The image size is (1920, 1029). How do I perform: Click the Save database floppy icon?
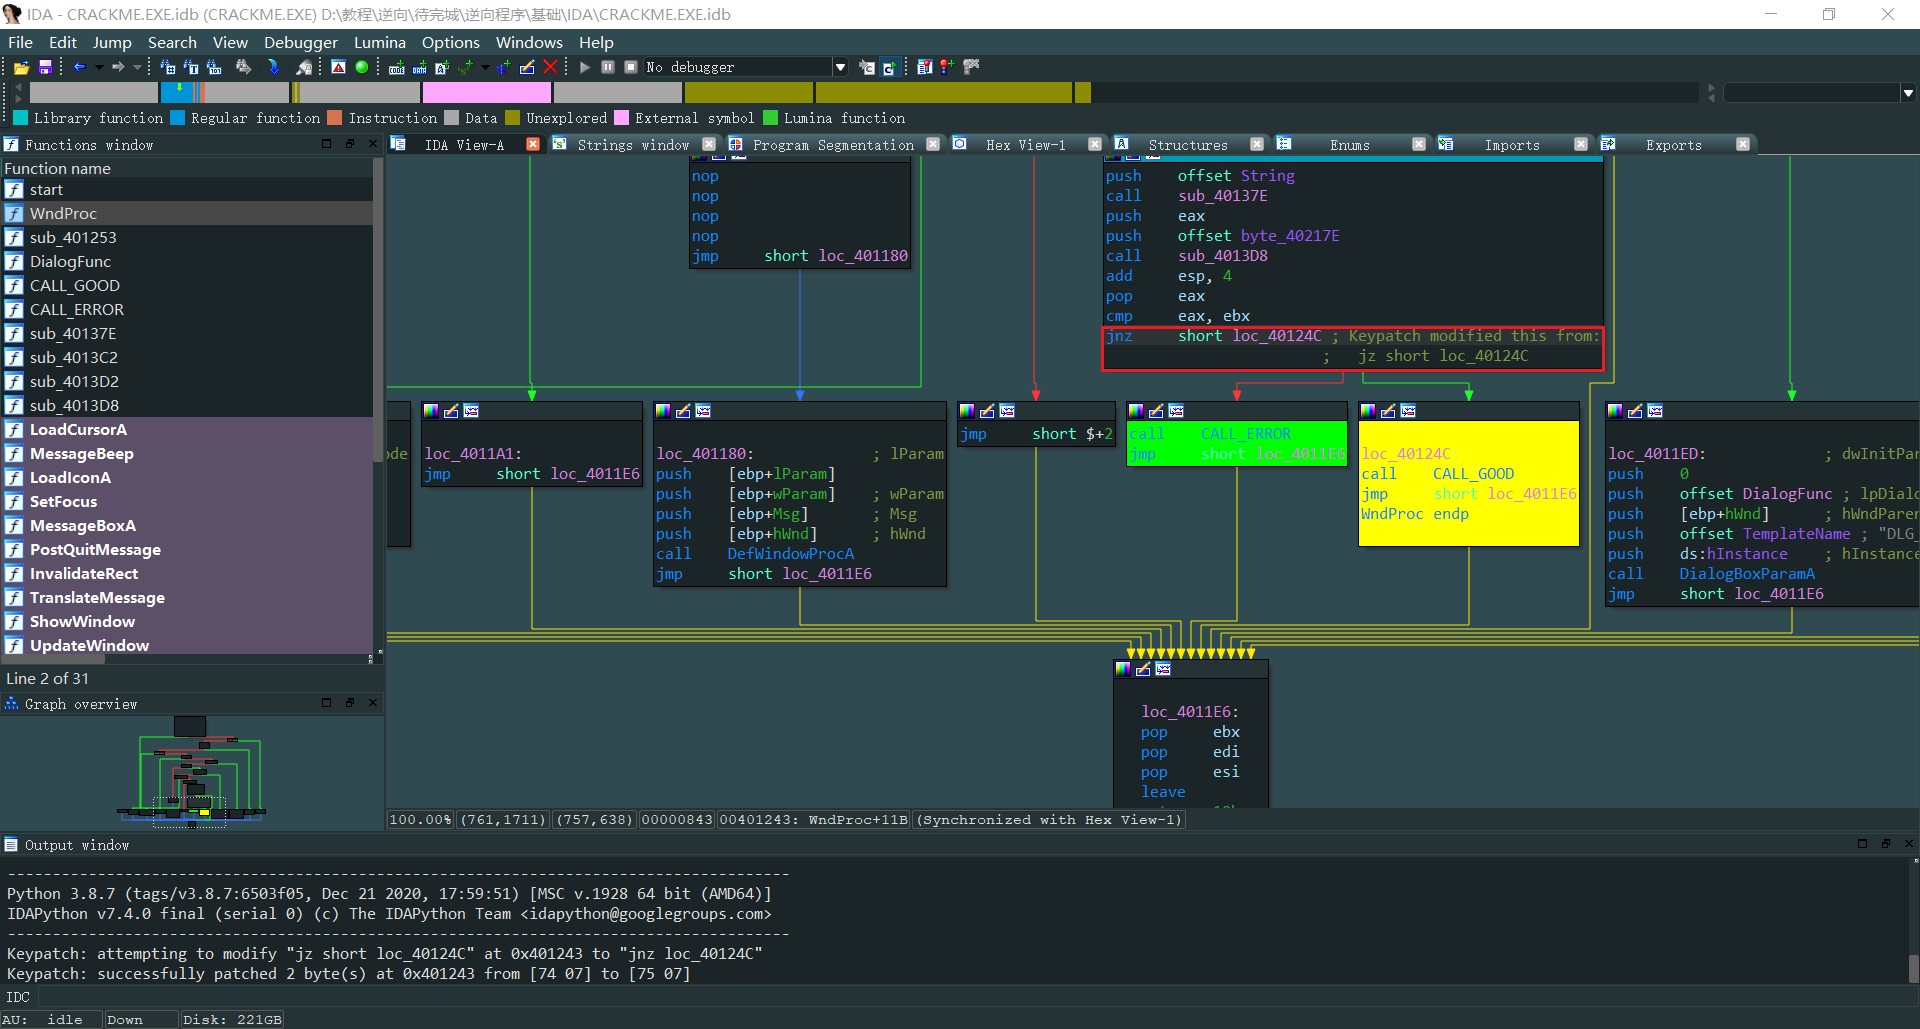pyautogui.click(x=45, y=67)
